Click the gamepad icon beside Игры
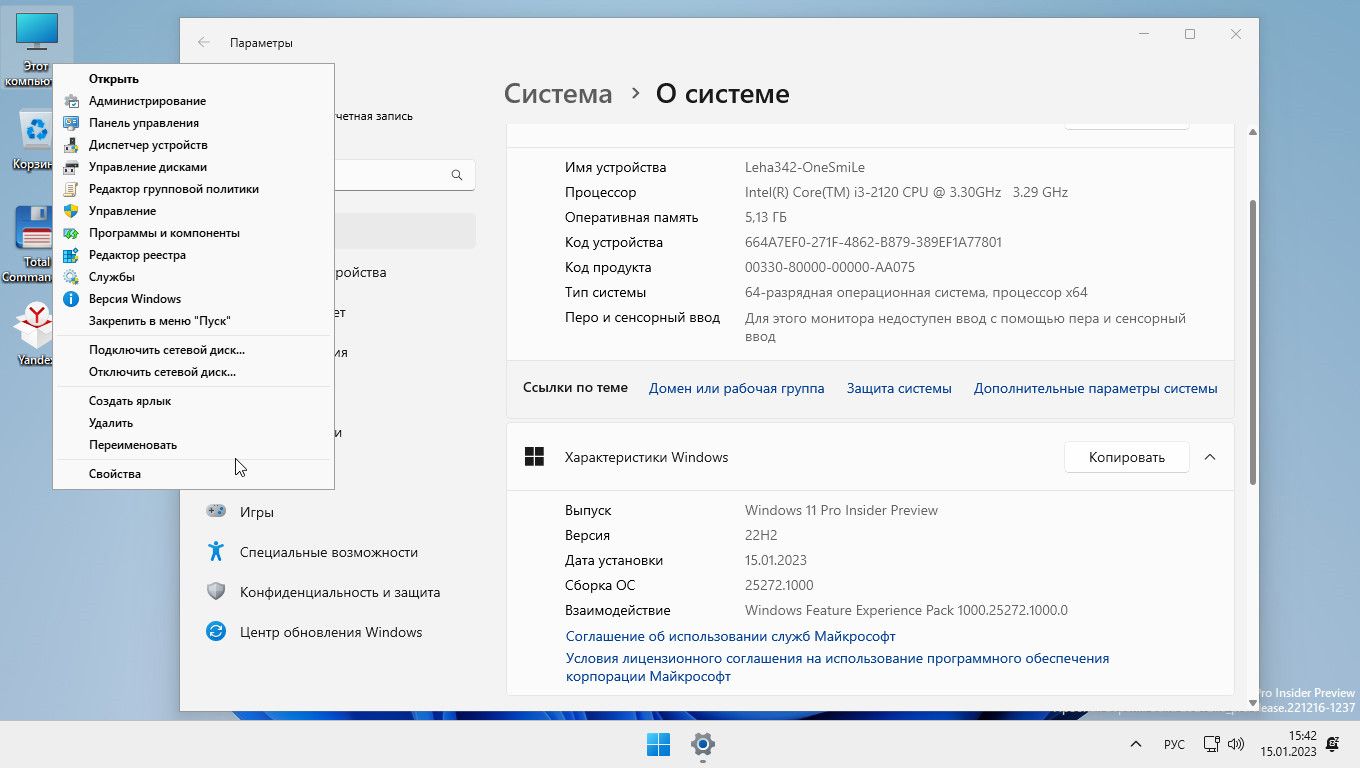The image size is (1360, 768). [x=216, y=511]
